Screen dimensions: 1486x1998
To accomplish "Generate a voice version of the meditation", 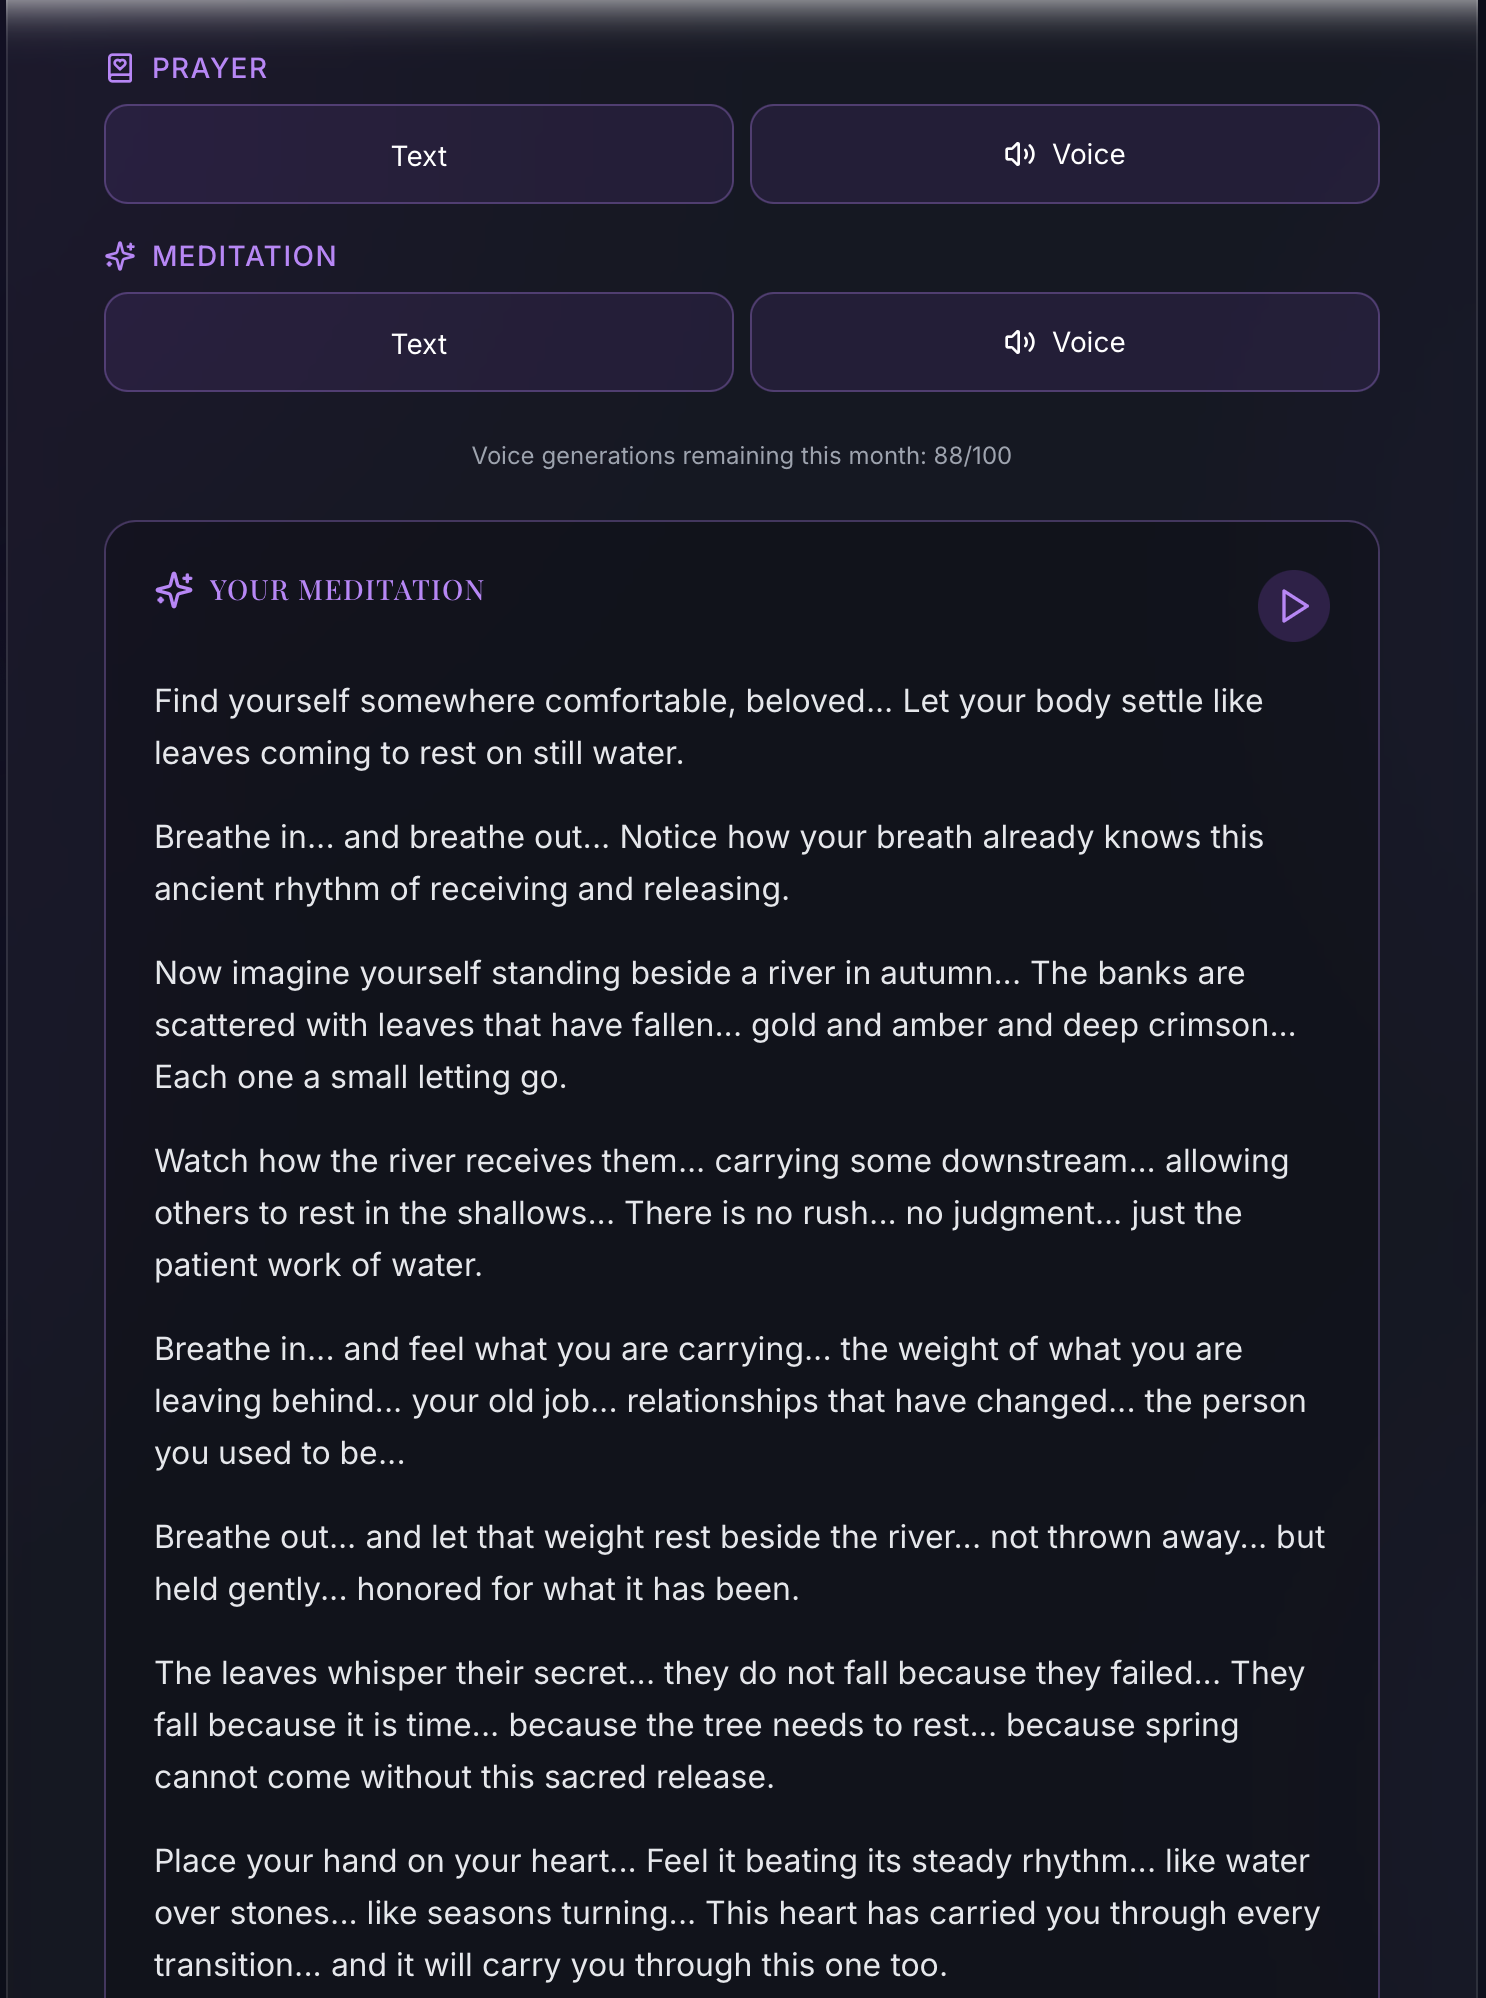I will pos(1065,342).
